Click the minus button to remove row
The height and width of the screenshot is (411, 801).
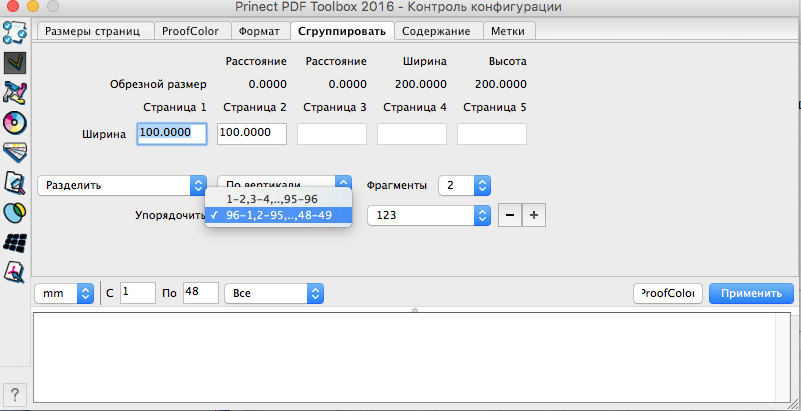pos(510,215)
